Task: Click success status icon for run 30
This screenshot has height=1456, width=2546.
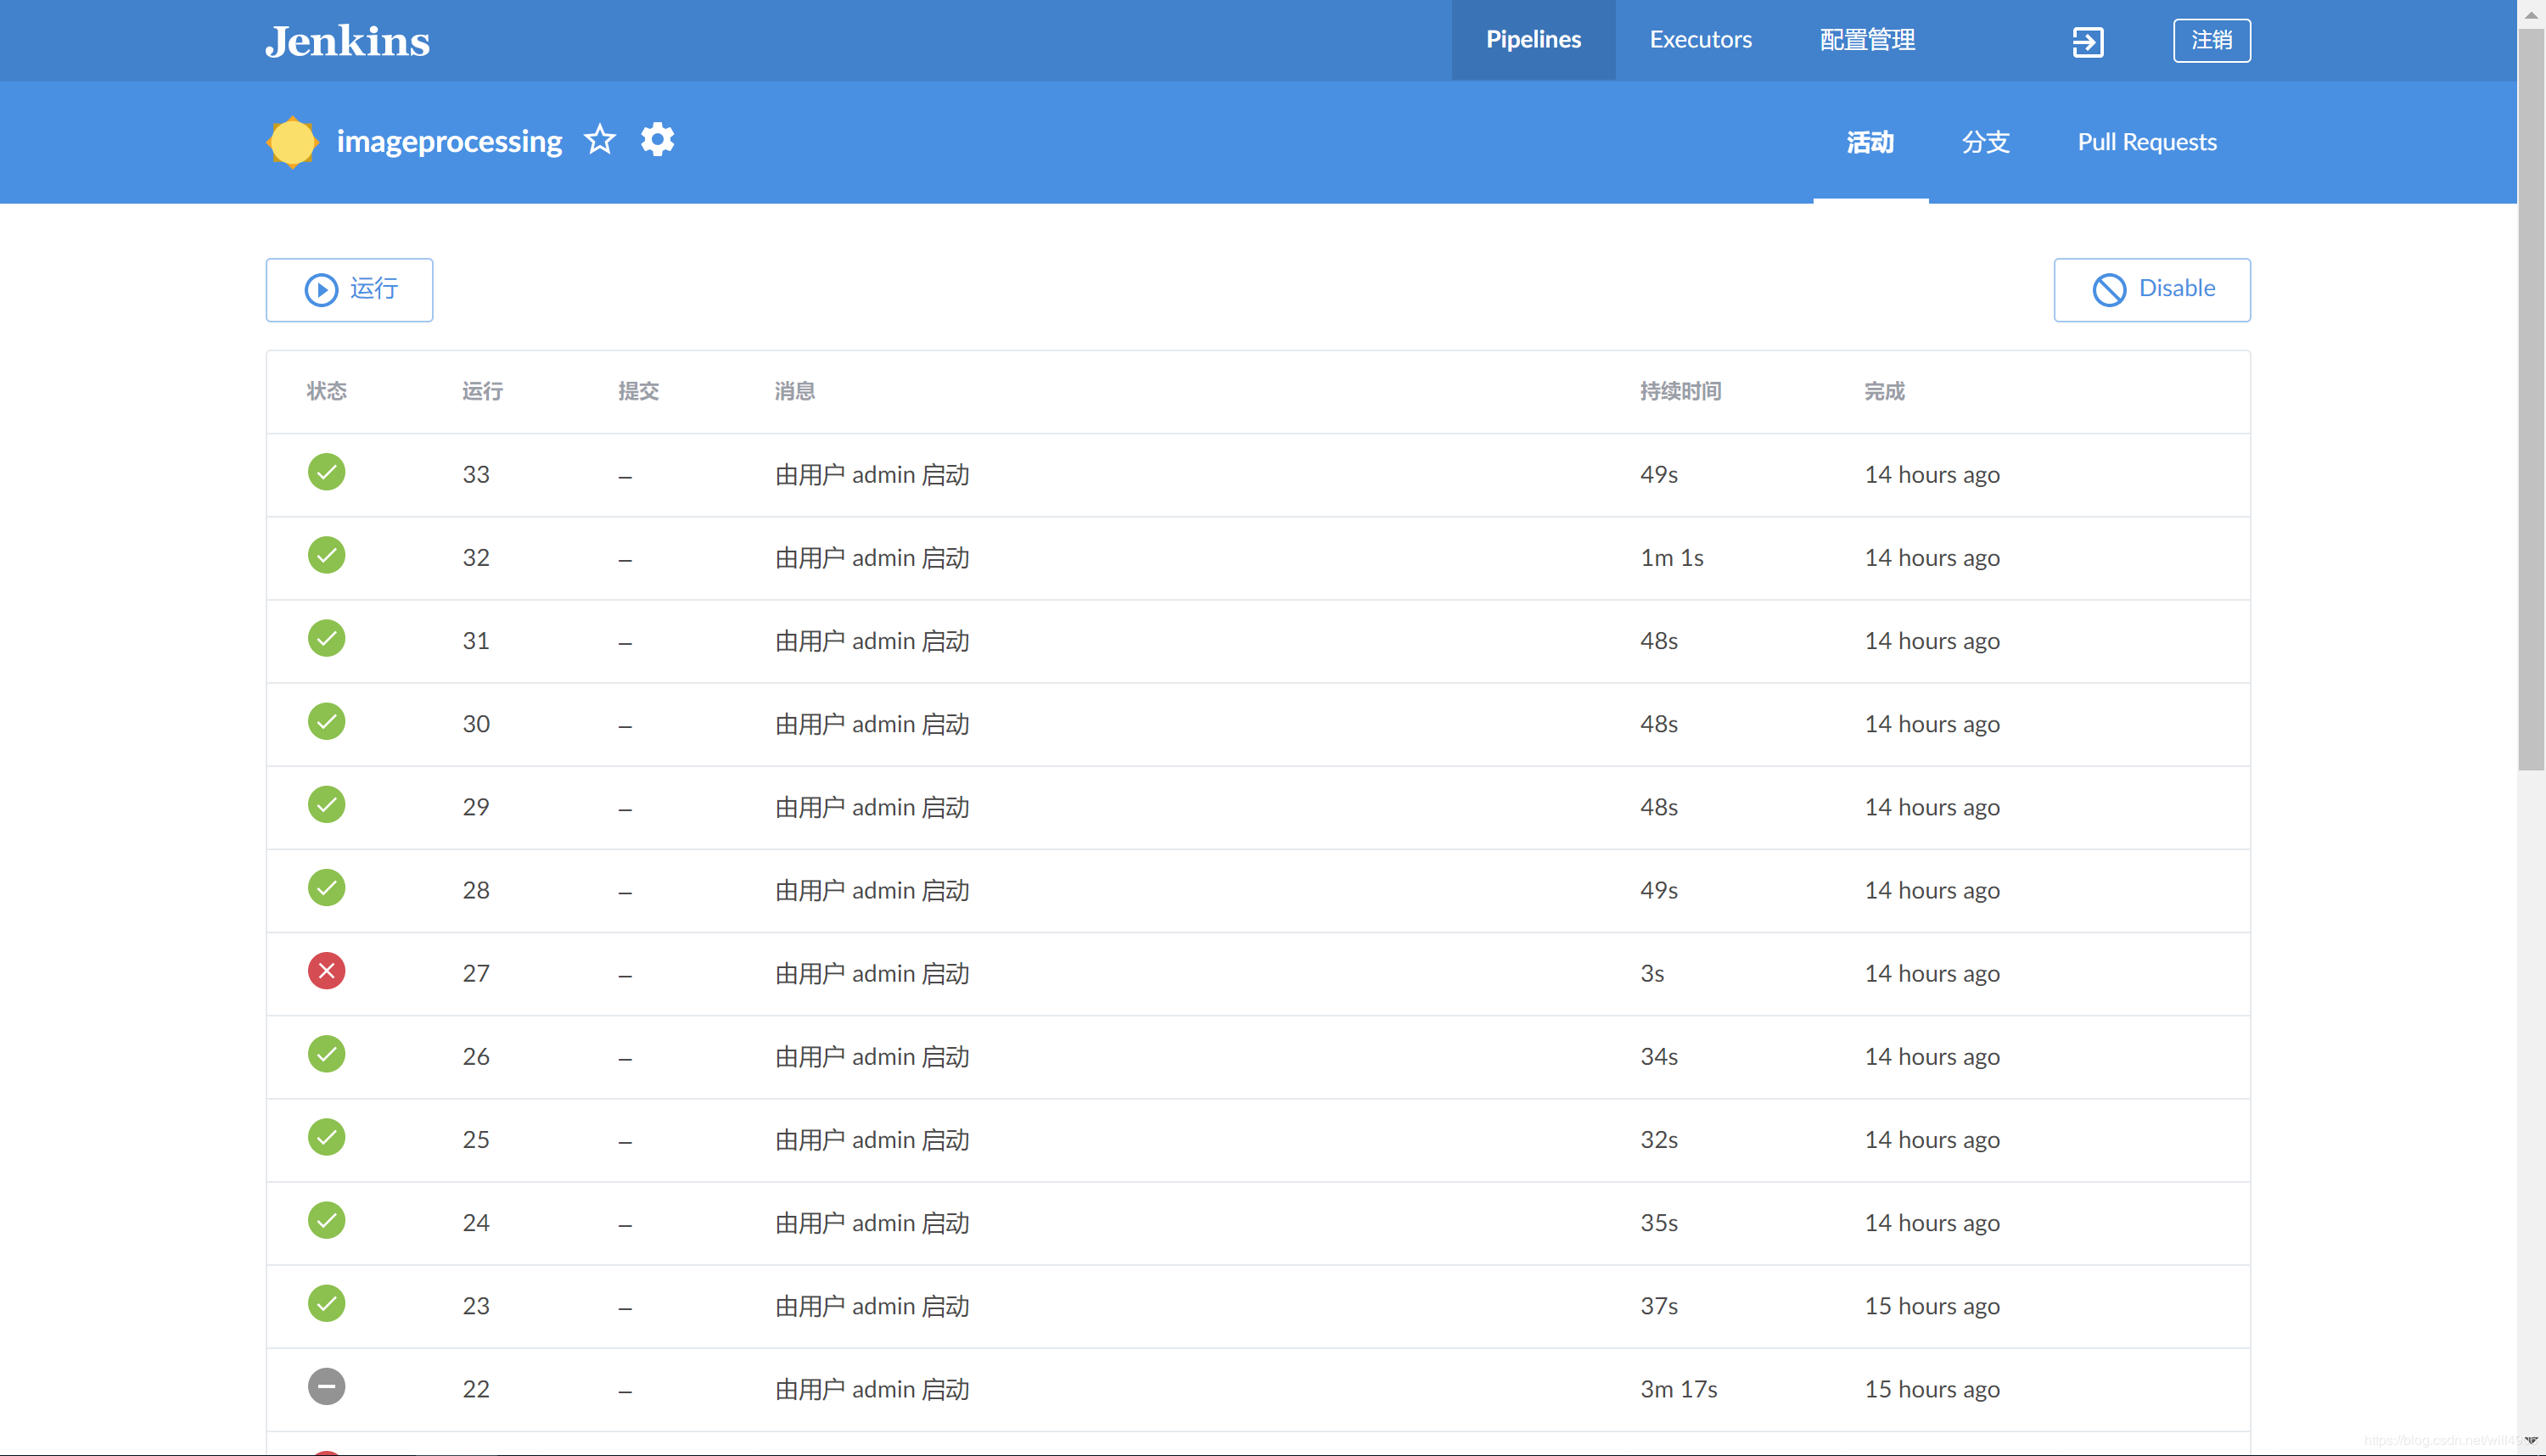Action: [326, 721]
